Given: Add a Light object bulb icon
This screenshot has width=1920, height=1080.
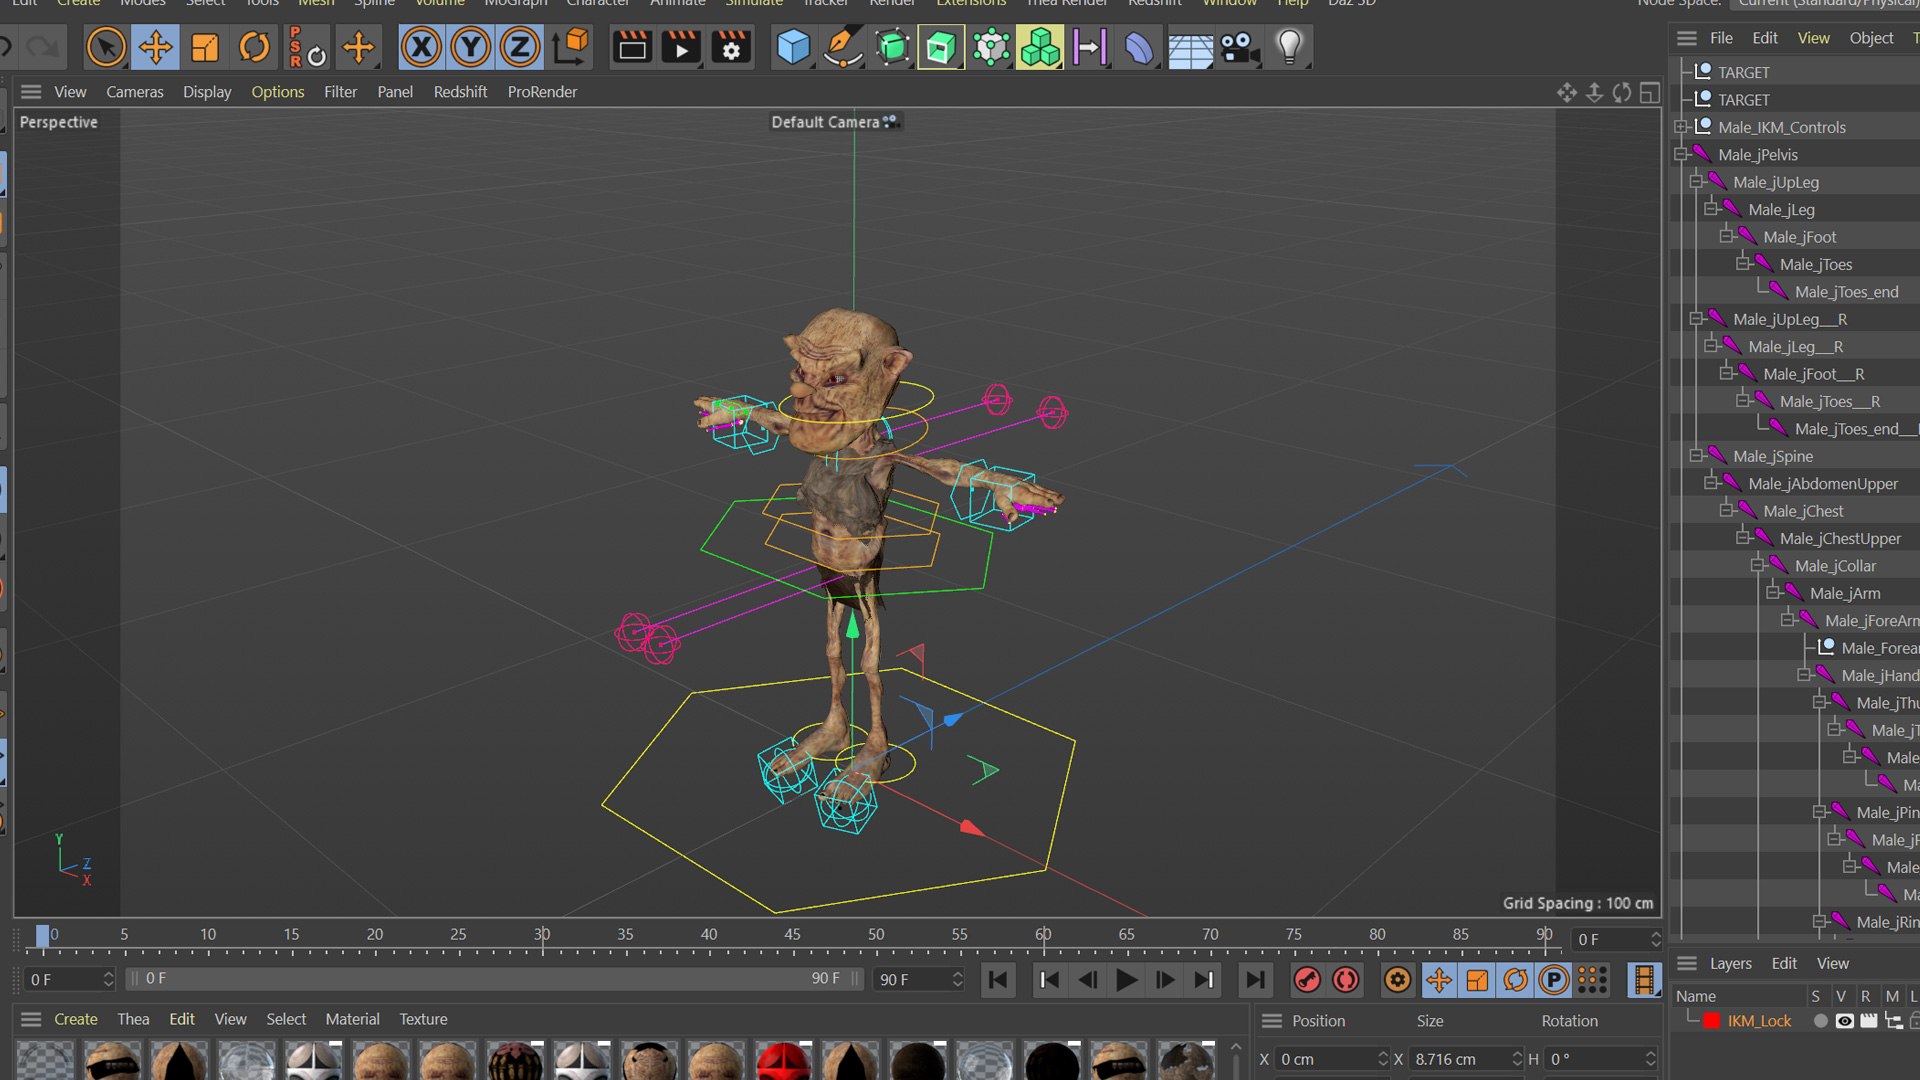Looking at the screenshot, I should 1290,47.
